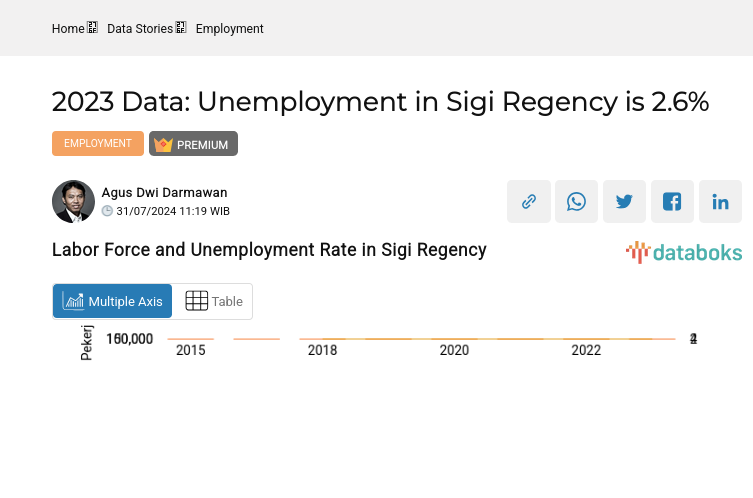
Task: Click the clock icon beside the date
Action: click(107, 211)
